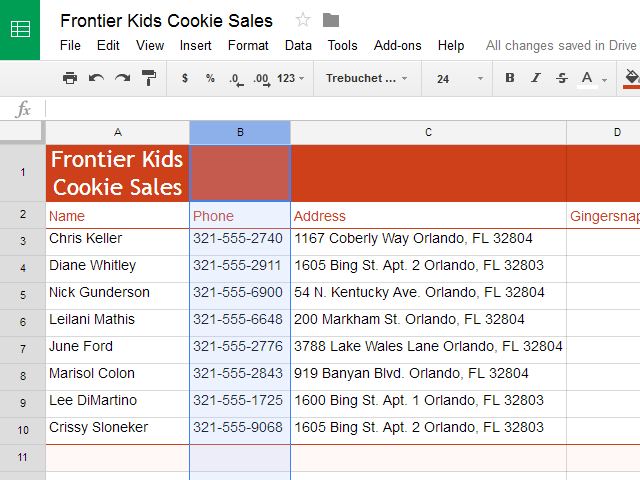
Task: Open the Add-ons menu
Action: [x=398, y=45]
